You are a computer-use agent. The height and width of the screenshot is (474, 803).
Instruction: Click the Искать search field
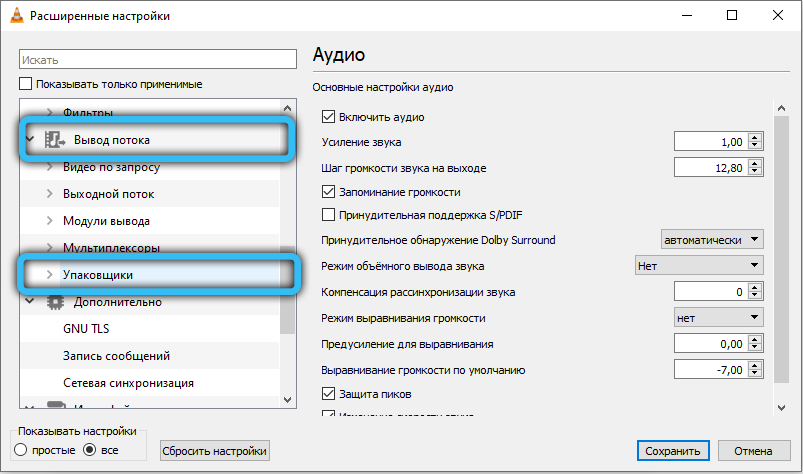[x=158, y=59]
